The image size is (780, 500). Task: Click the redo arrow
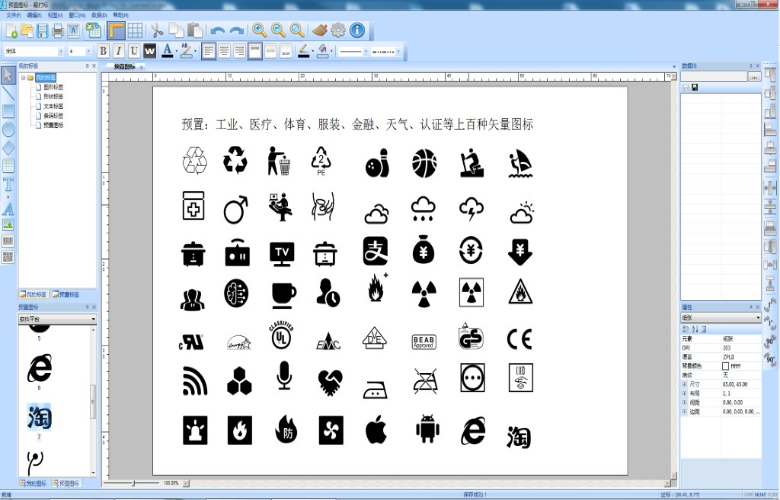point(237,31)
